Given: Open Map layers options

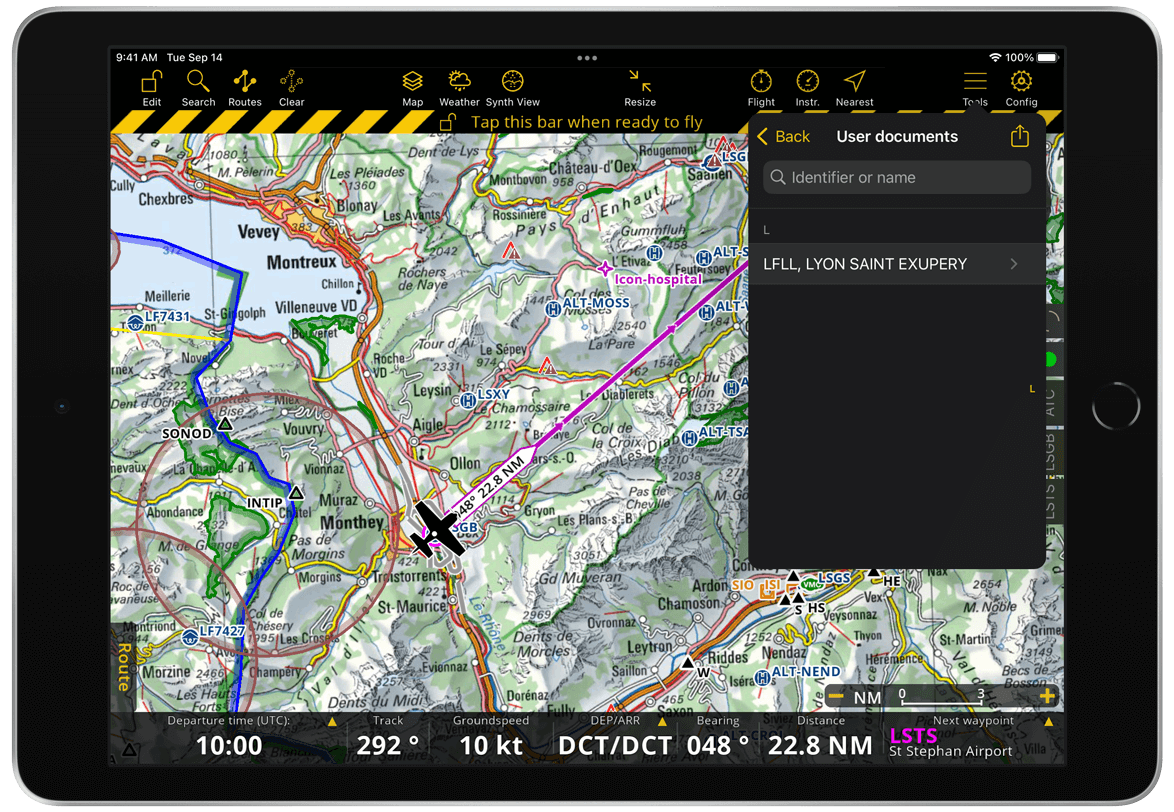Looking at the screenshot, I should (x=413, y=88).
